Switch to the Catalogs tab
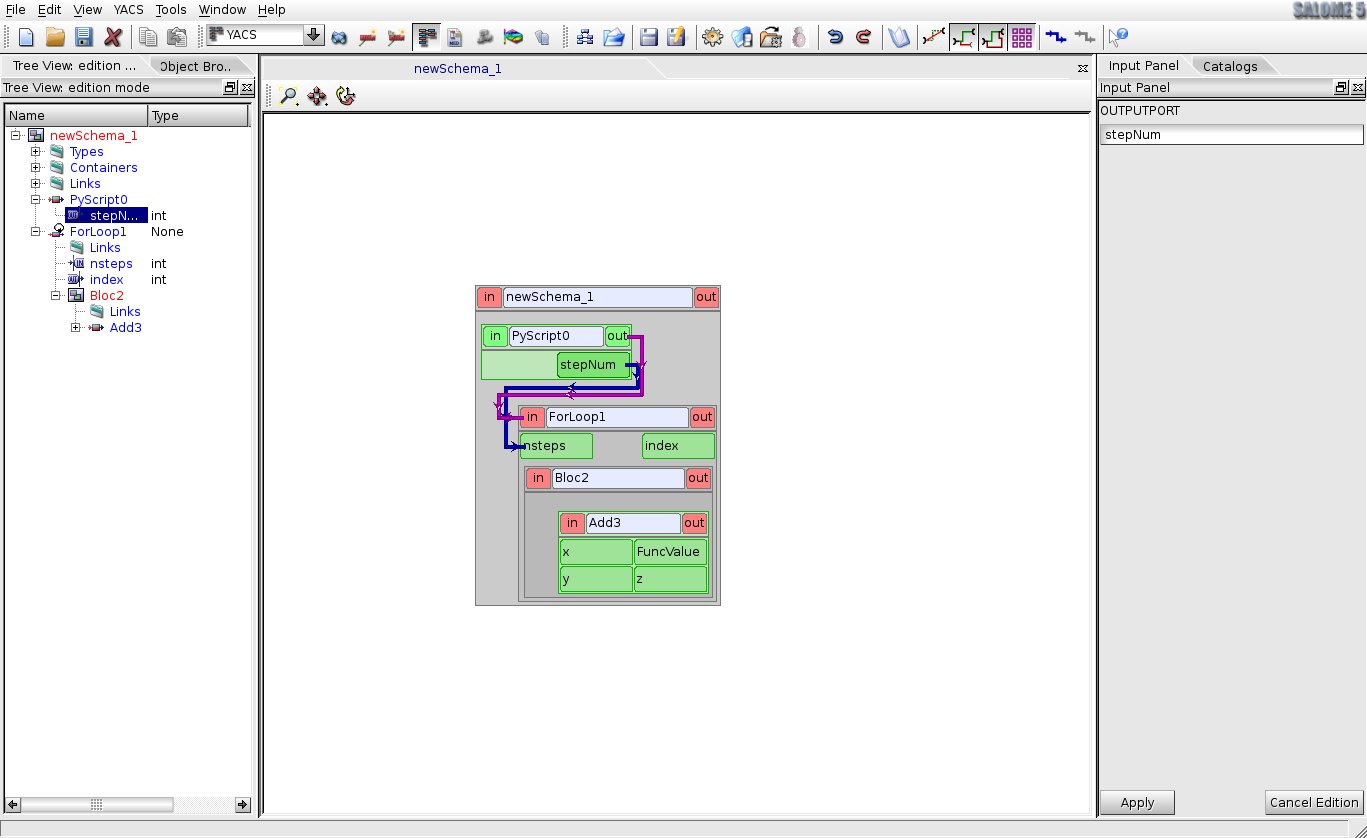The width and height of the screenshot is (1367, 838). click(x=1230, y=66)
